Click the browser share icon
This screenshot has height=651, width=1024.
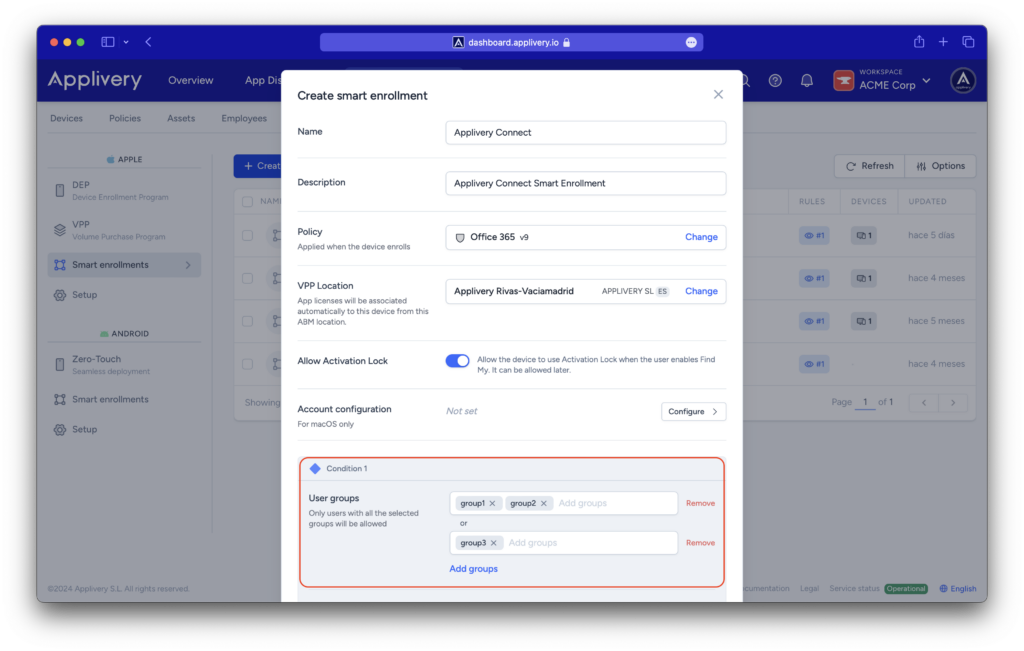[x=919, y=42]
